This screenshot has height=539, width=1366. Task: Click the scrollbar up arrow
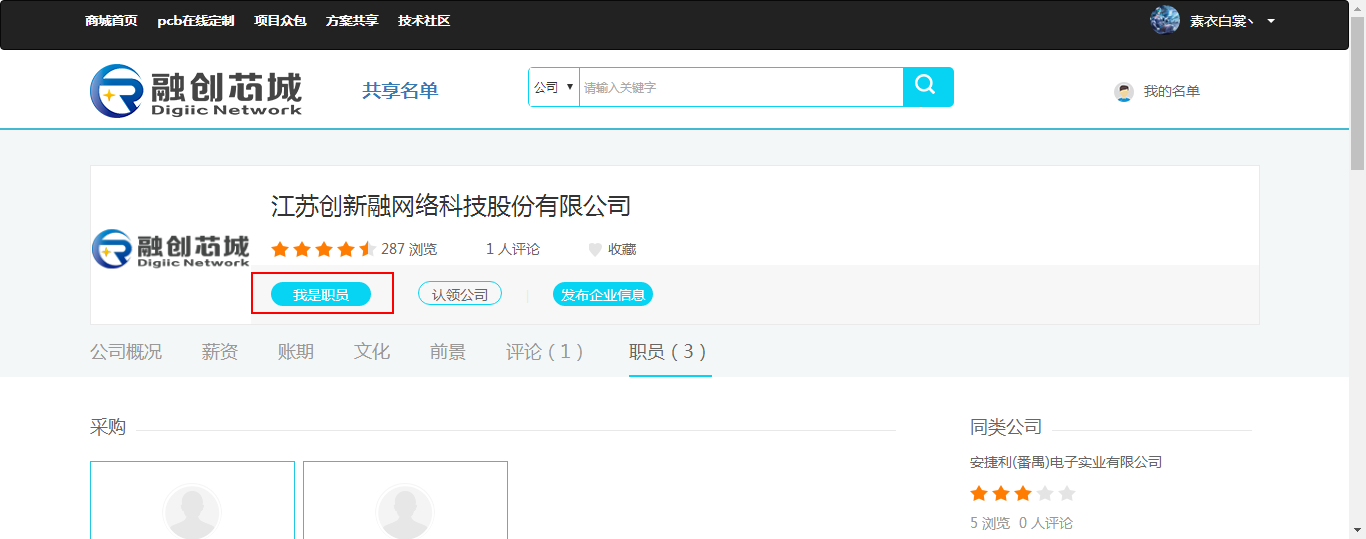click(1358, 7)
